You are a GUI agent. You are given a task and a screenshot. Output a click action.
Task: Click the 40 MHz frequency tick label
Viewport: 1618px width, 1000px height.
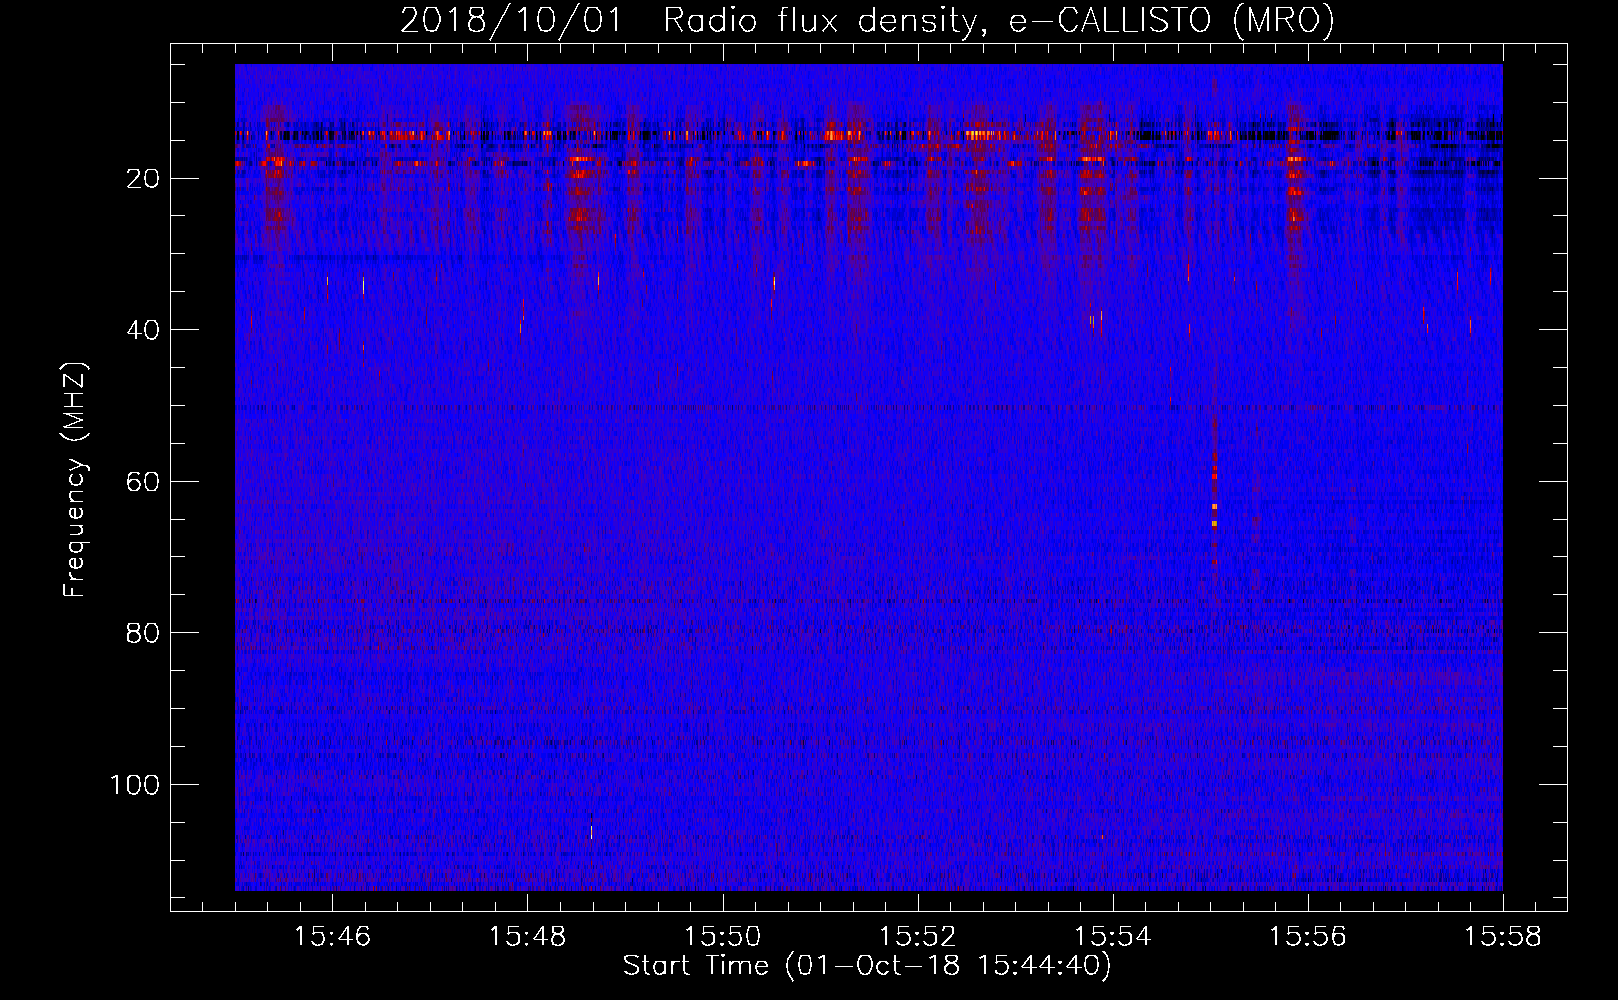144,330
